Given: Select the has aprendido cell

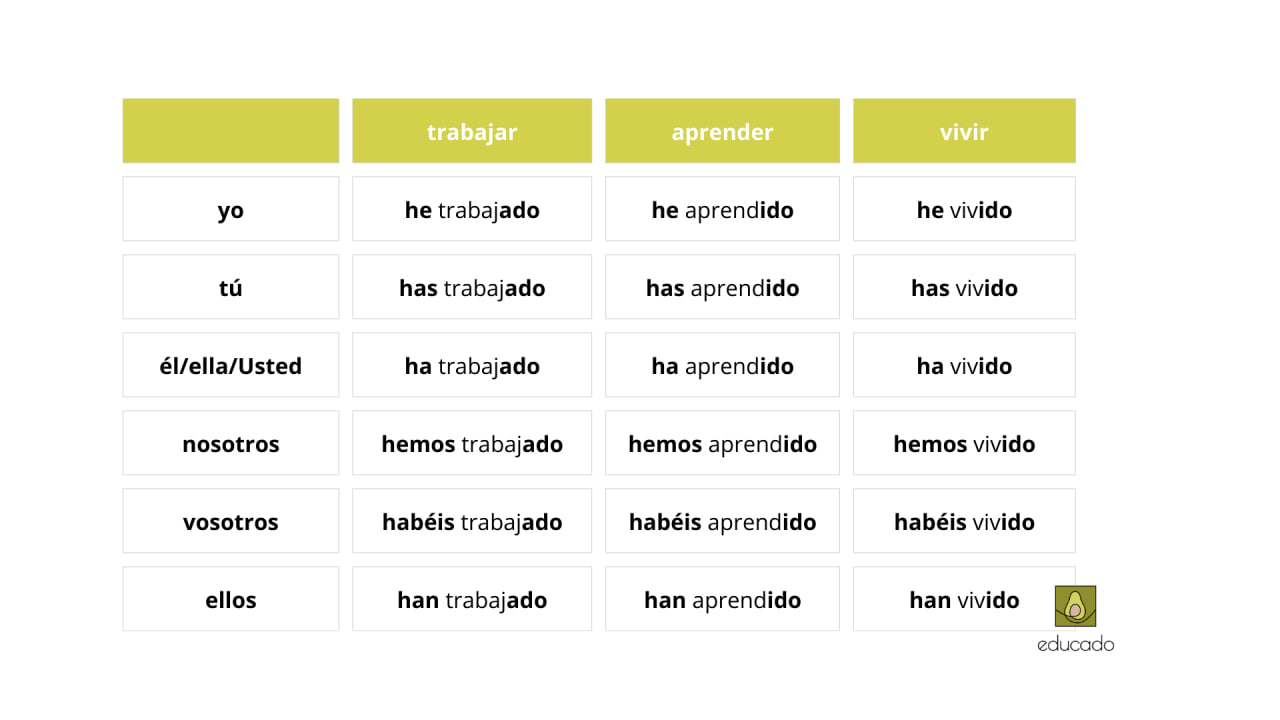Looking at the screenshot, I should coord(722,288).
